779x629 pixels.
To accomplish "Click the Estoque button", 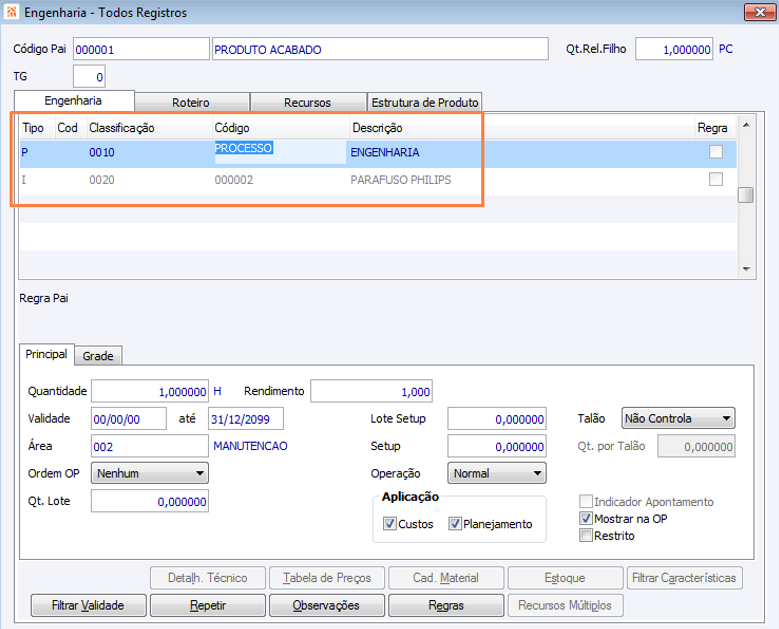I will point(565,578).
